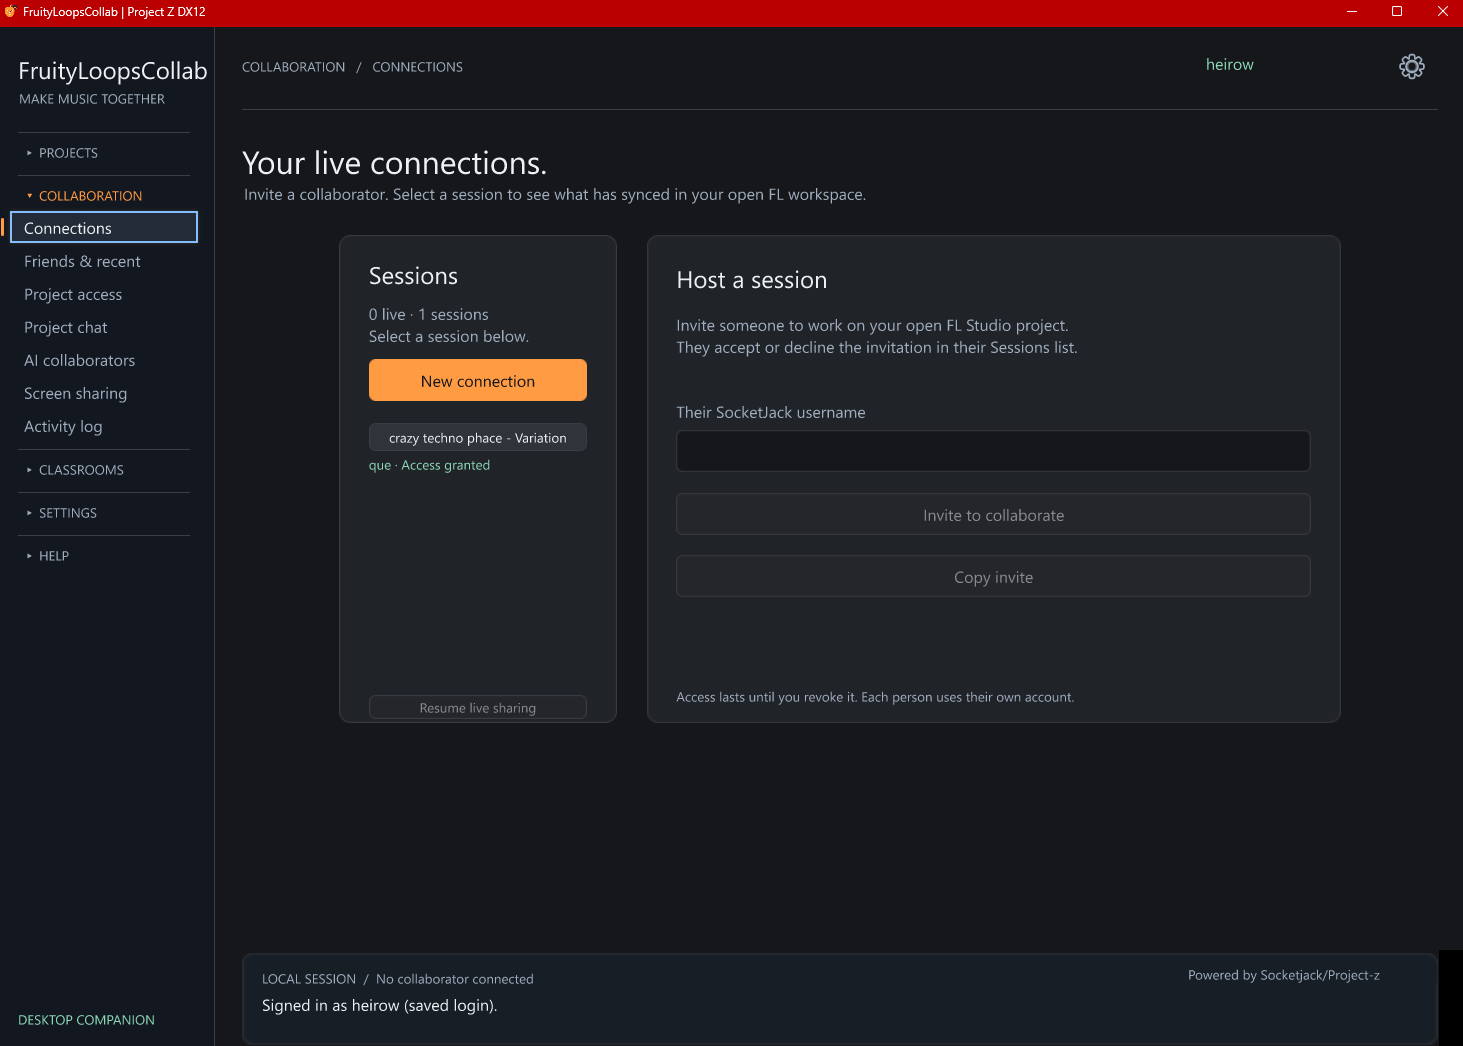1463x1046 pixels.
Task: Click the 'Host a session' heading
Action: pyautogui.click(x=751, y=280)
